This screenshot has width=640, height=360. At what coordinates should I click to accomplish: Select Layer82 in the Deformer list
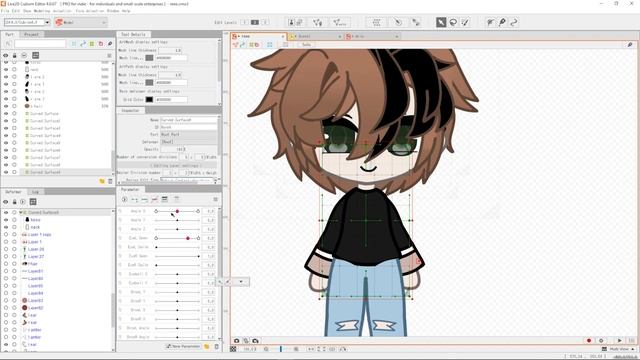click(x=36, y=308)
